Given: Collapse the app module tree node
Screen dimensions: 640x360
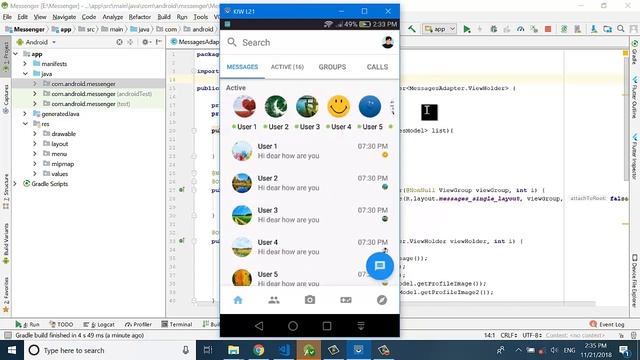Looking at the screenshot, I should click(x=16, y=54).
